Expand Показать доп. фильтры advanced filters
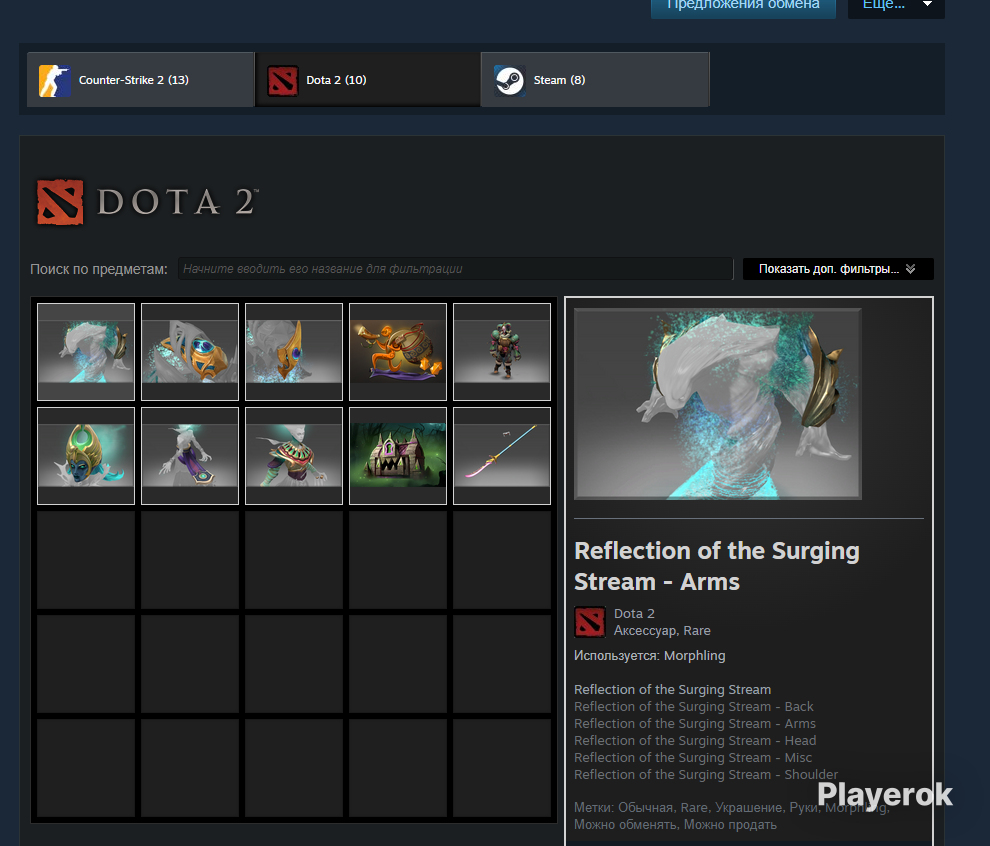Screen dimensions: 990x846 (x=838, y=269)
